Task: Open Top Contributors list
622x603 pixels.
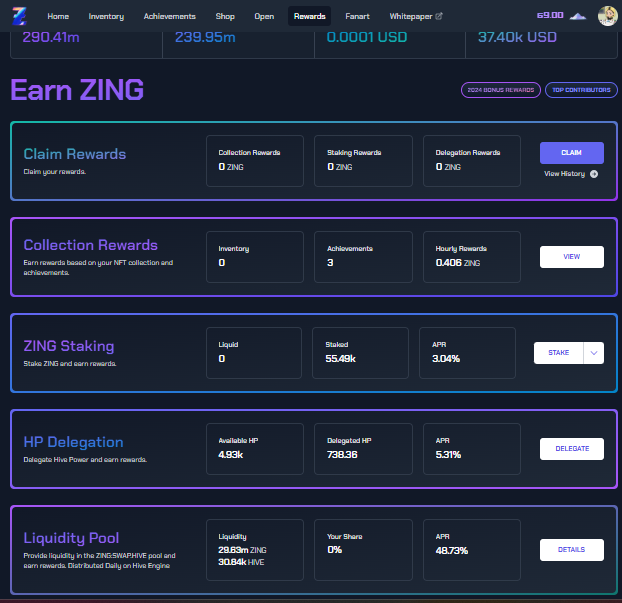Action: 581,90
